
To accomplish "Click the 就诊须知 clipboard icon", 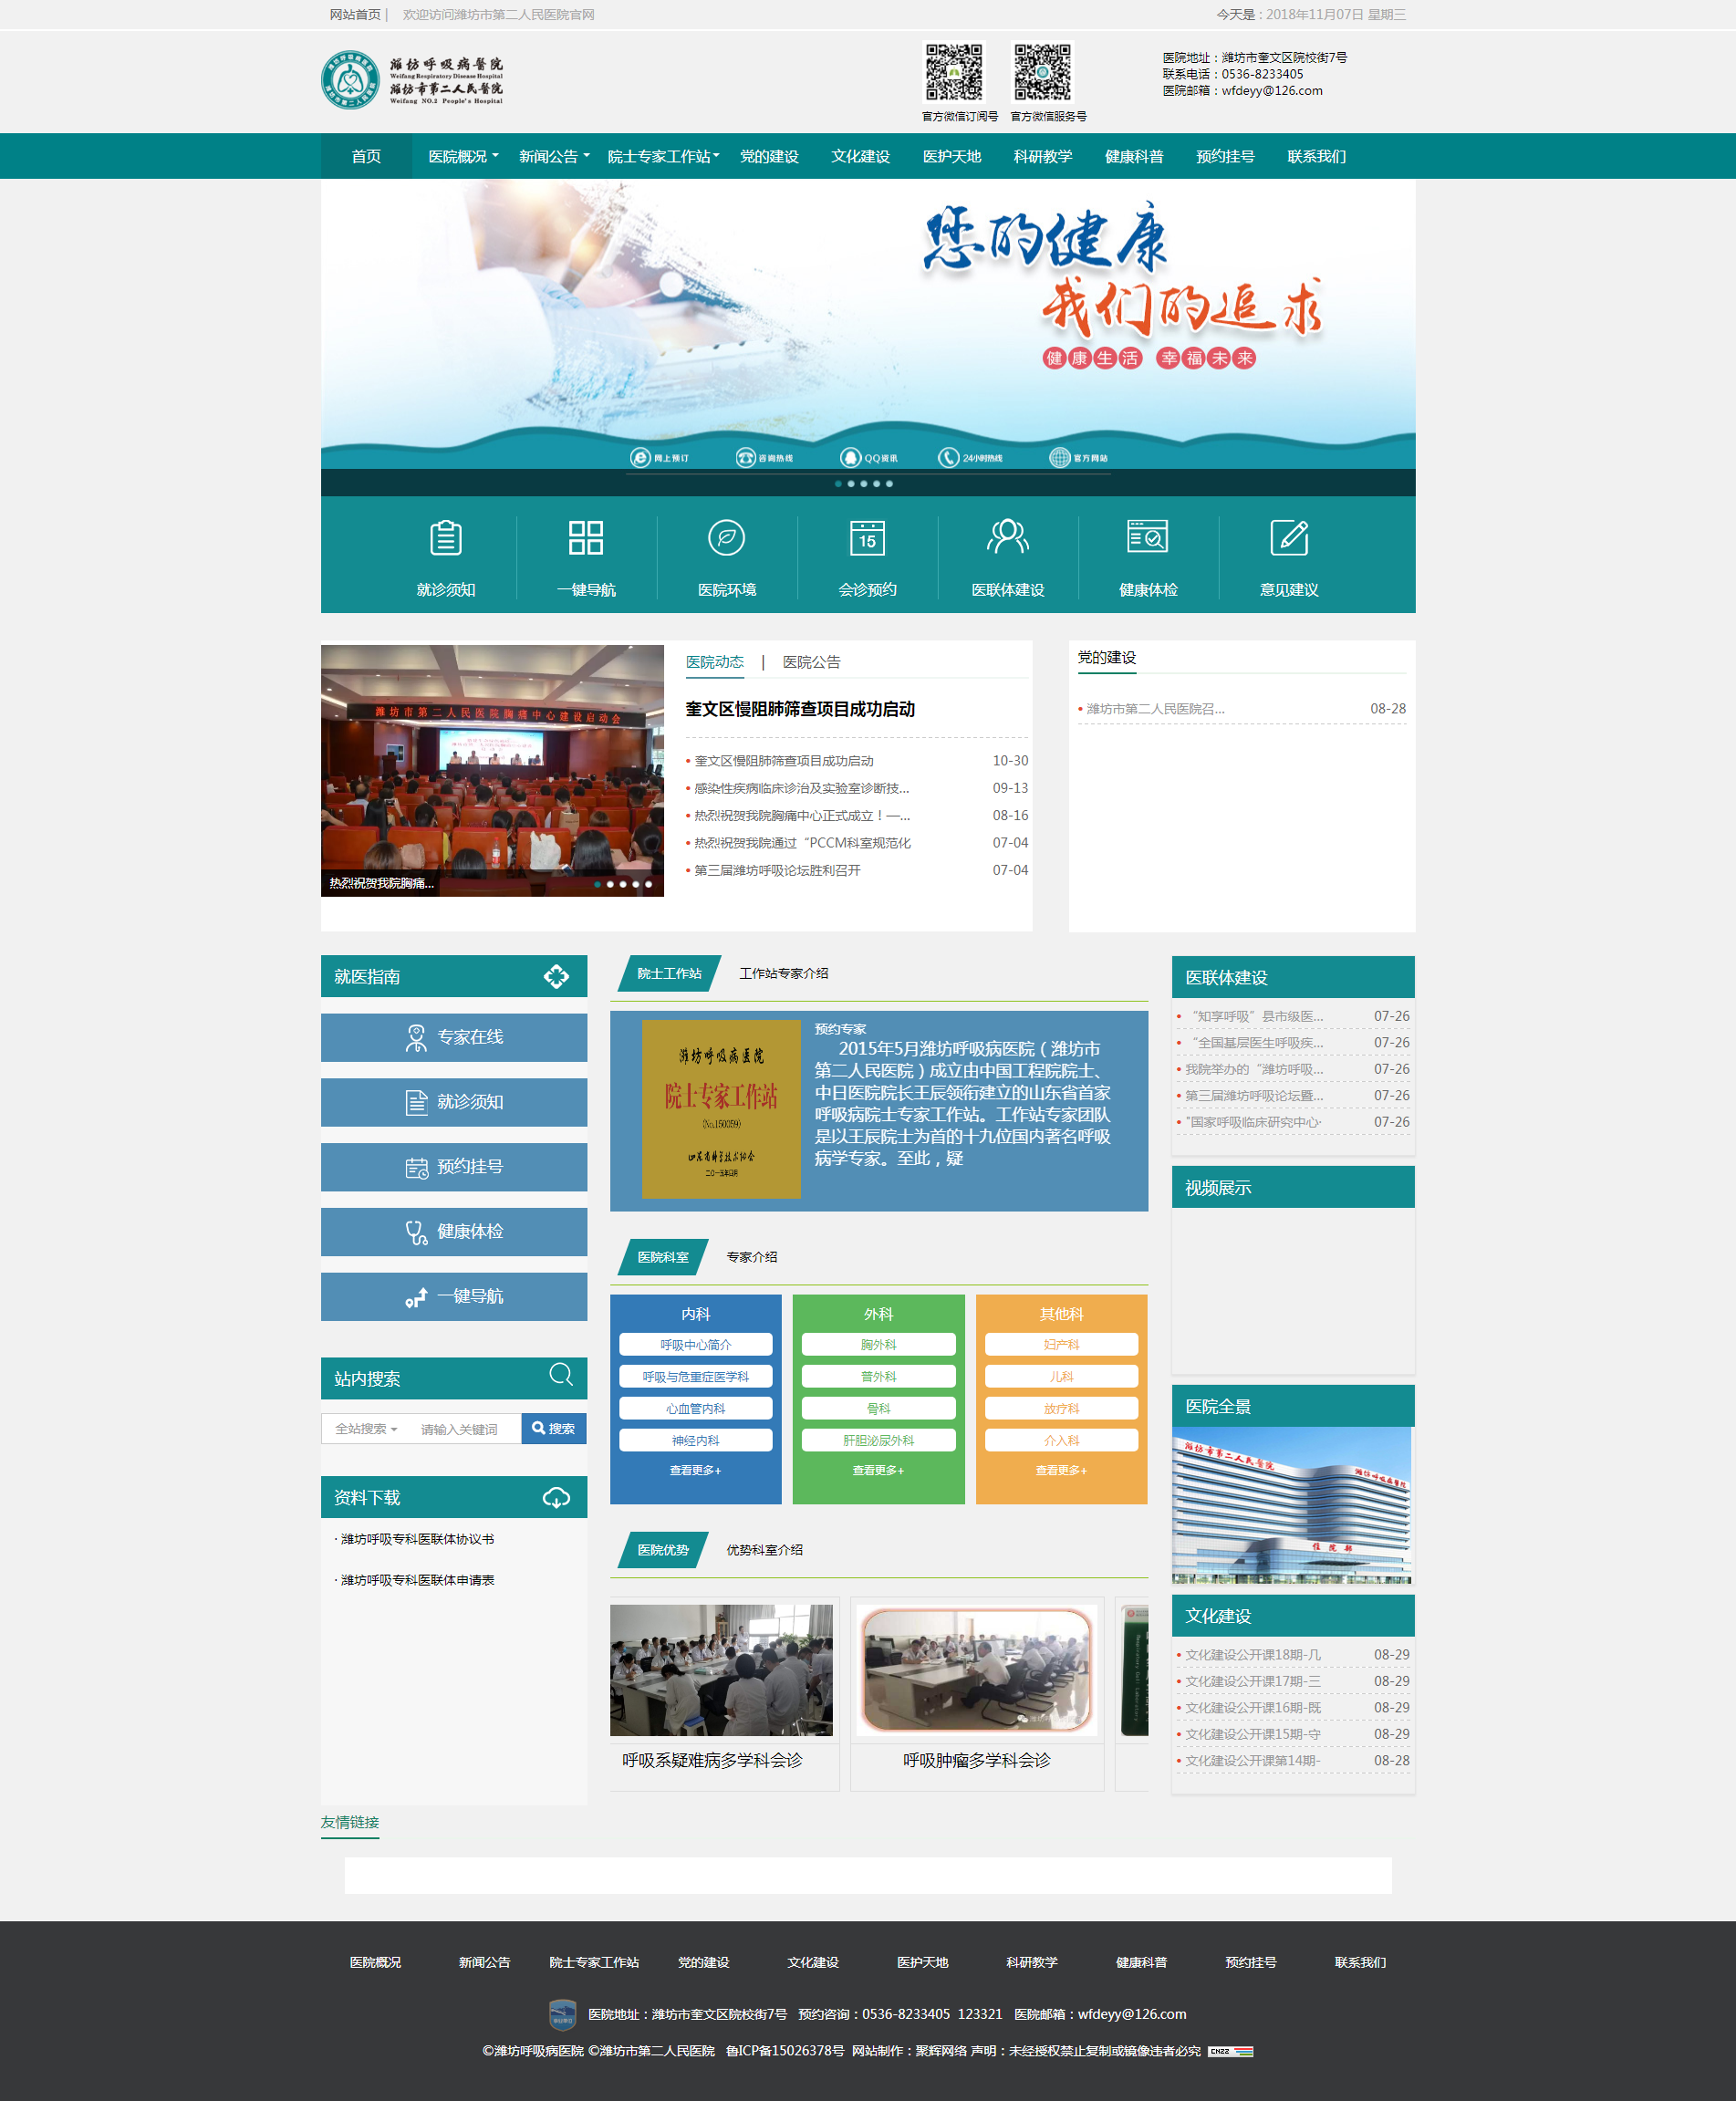I will [445, 538].
